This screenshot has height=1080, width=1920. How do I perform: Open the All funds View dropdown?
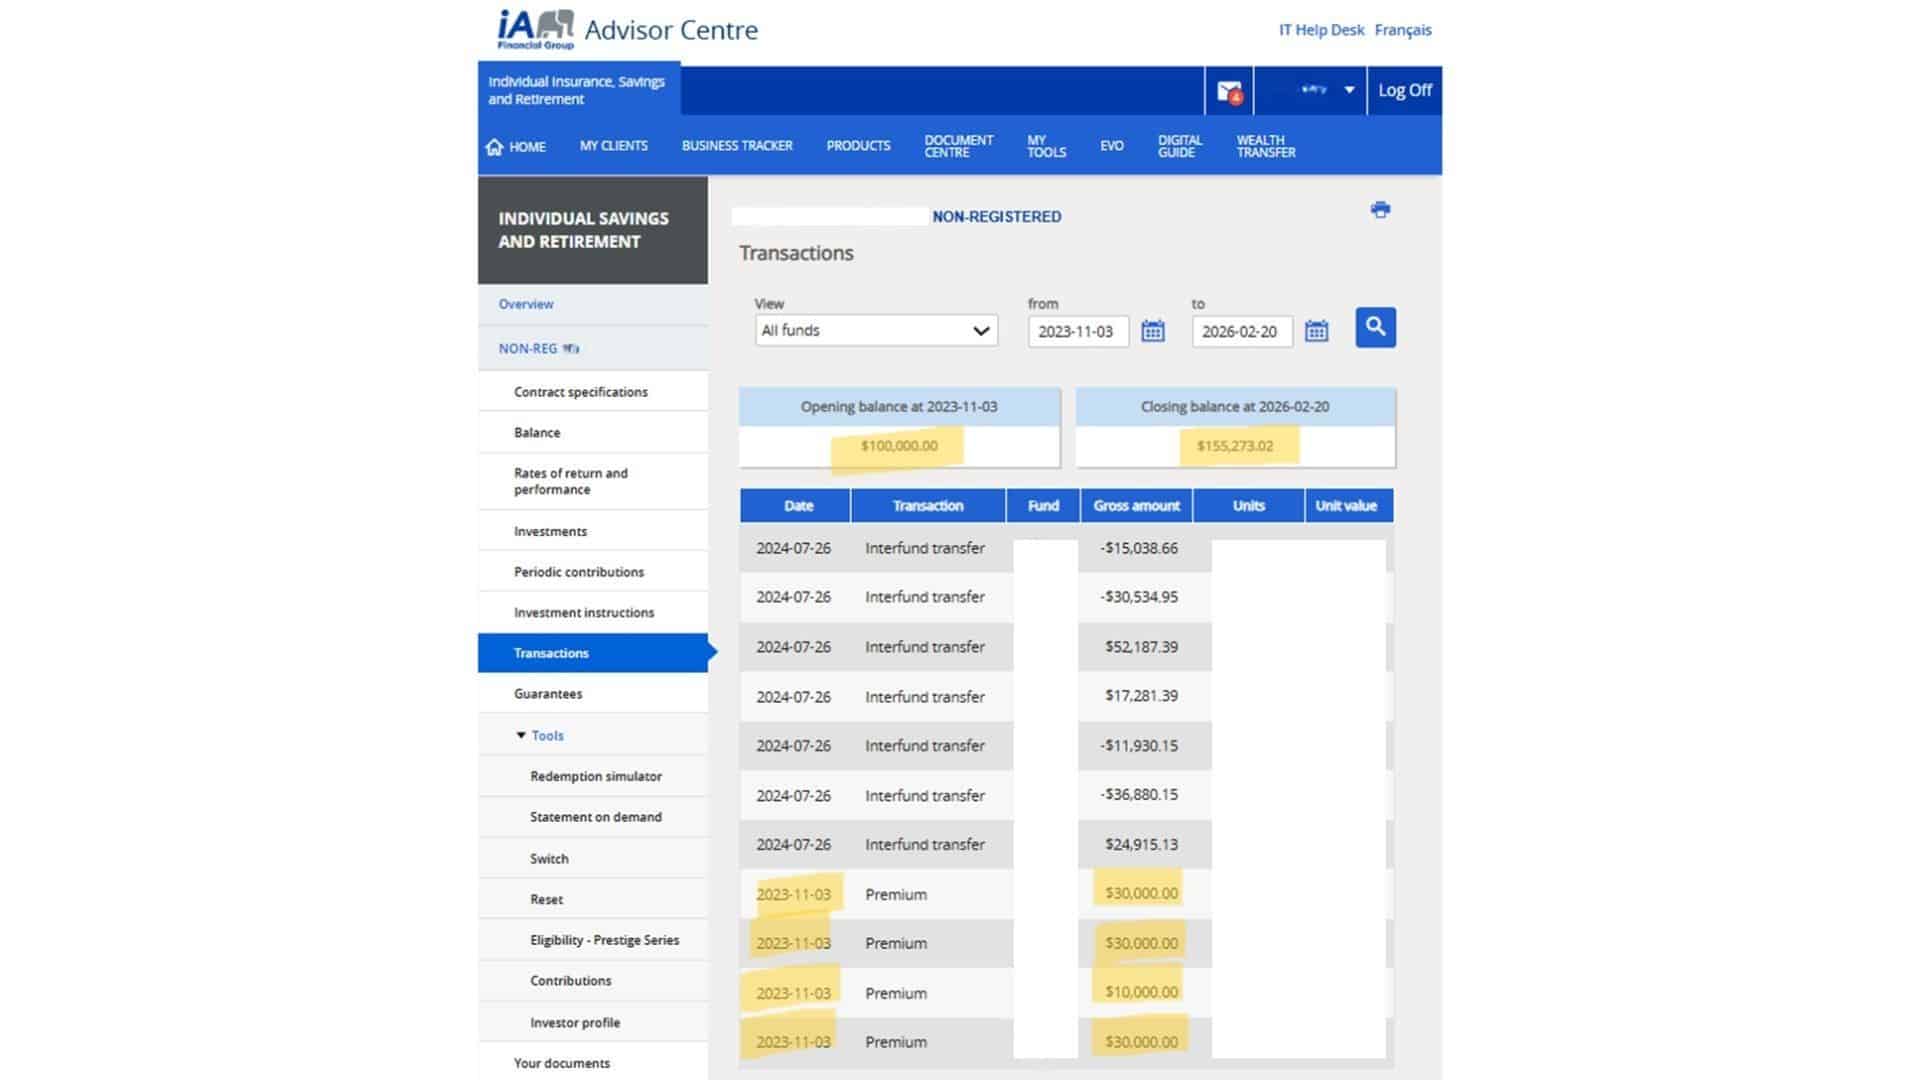point(876,331)
